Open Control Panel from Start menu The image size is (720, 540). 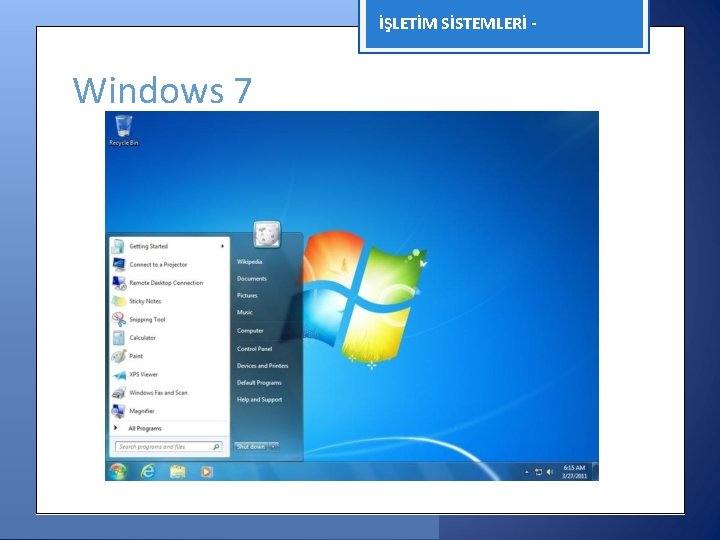point(254,349)
